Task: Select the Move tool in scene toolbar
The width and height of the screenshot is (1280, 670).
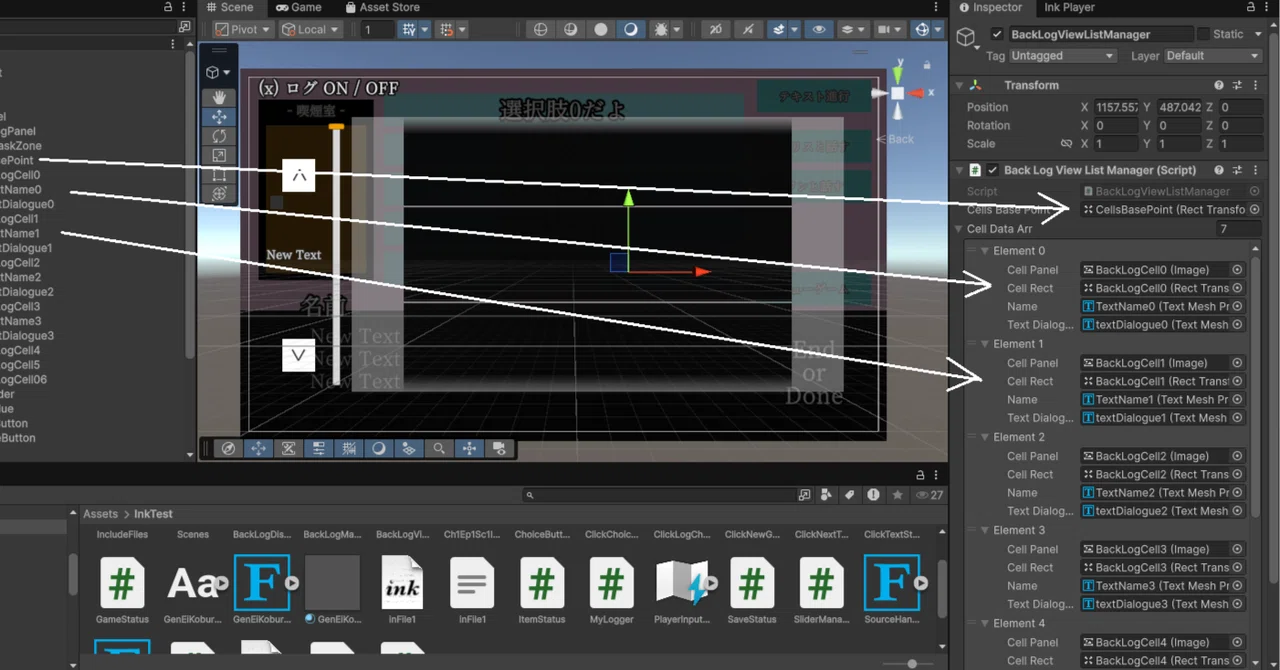Action: click(x=219, y=116)
